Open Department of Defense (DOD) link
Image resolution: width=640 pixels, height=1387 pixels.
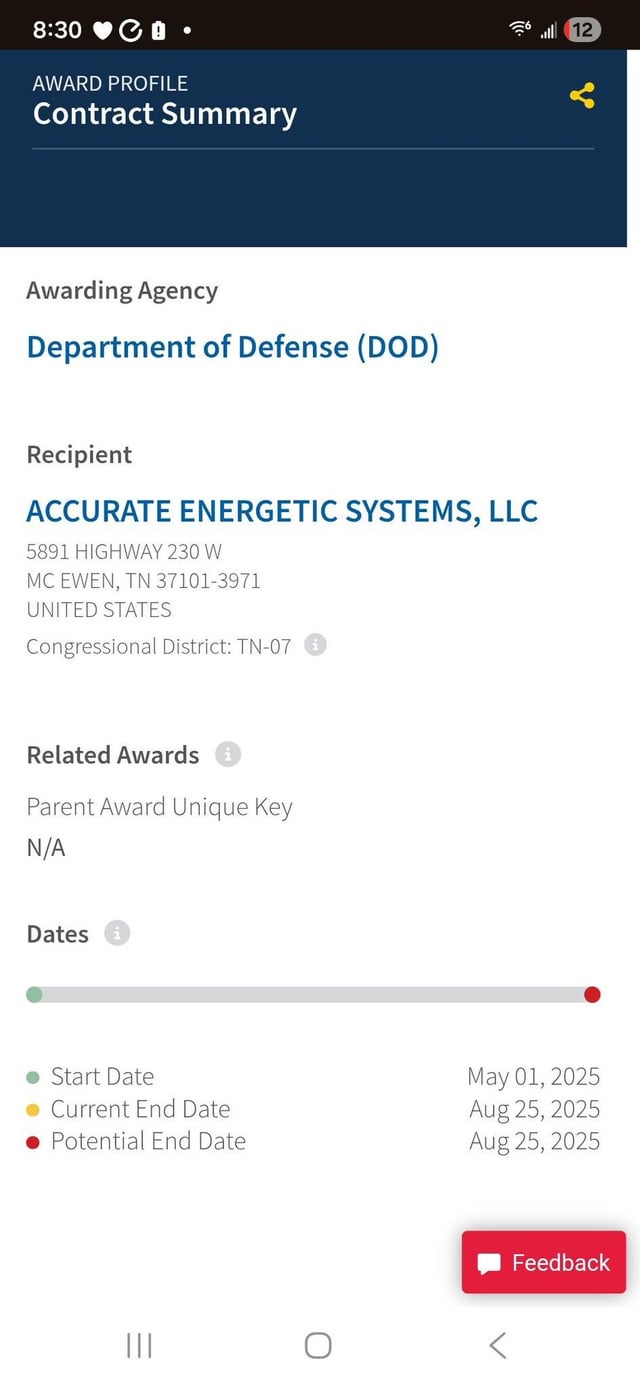point(232,347)
